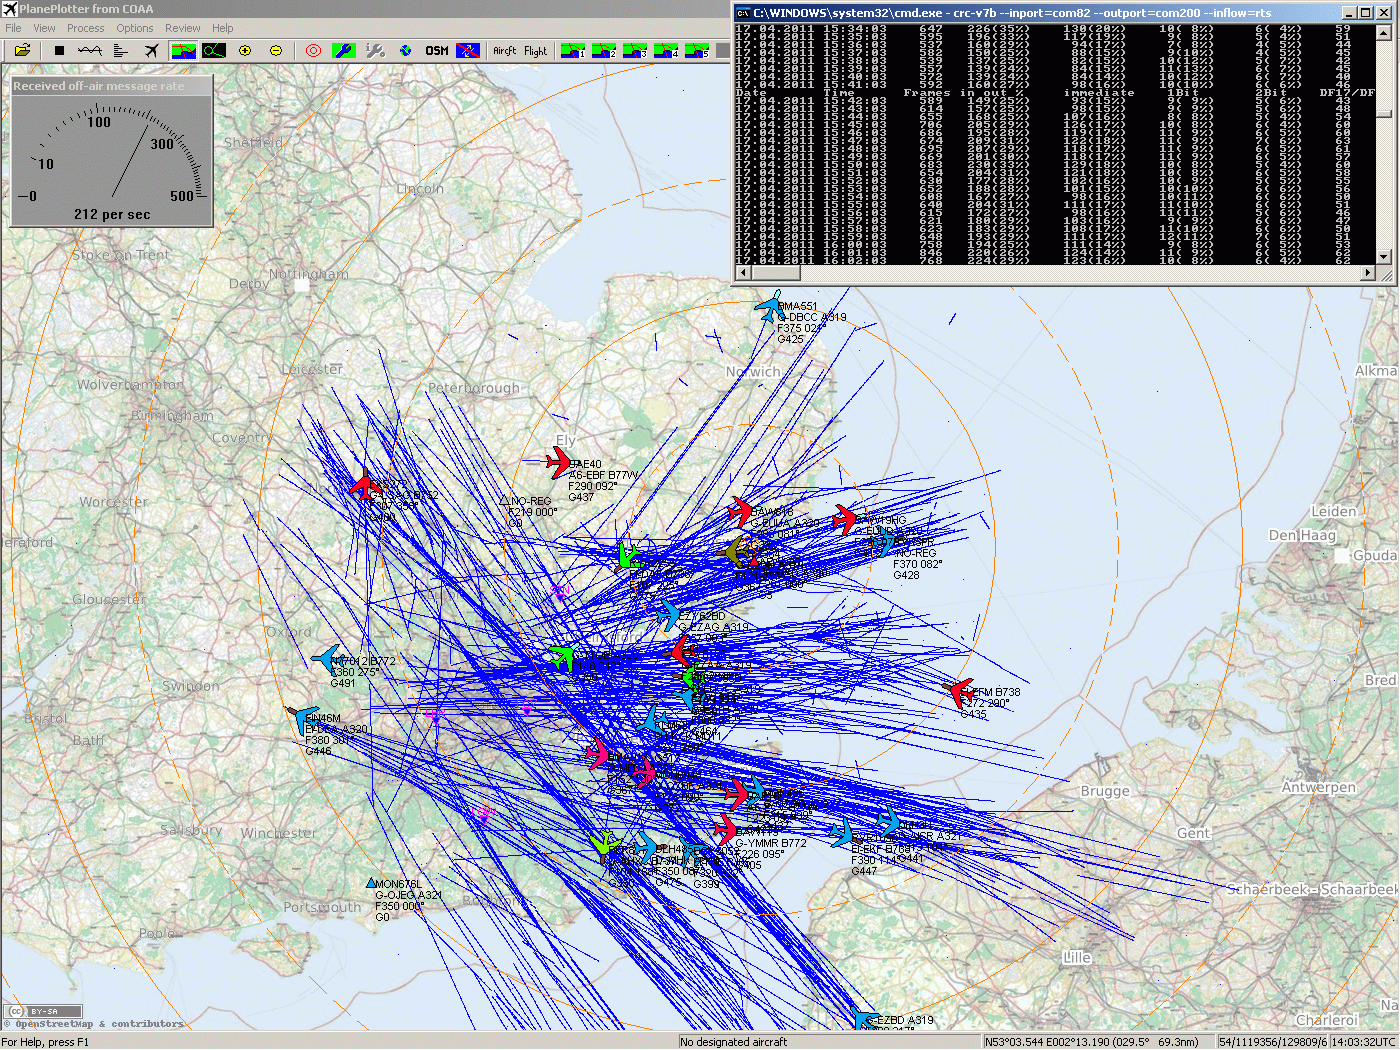Select the chart map view icon
This screenshot has width=1400, height=1050.
pos(184,50)
